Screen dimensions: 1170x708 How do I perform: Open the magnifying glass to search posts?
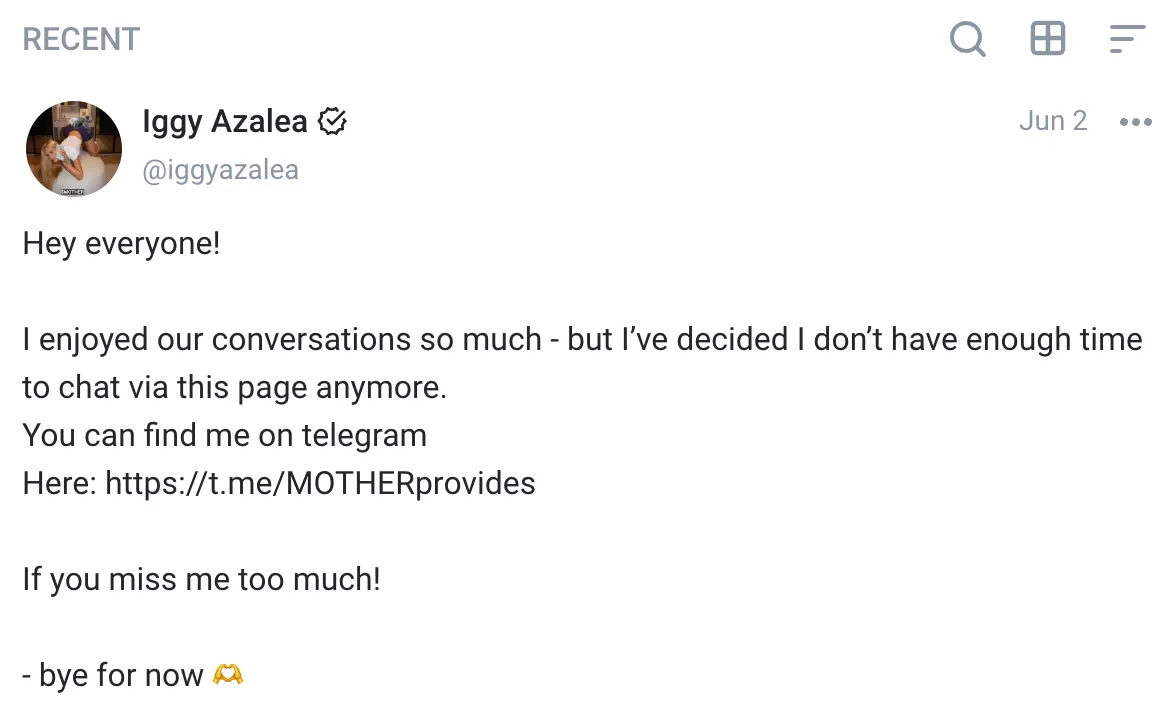[x=967, y=39]
